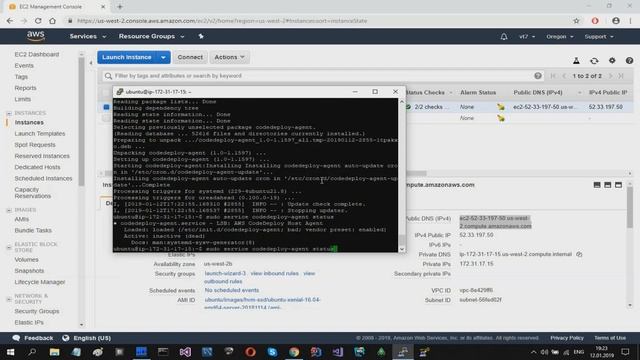Open File Explorer from taskbar
The width and height of the screenshot is (640, 360).
[54, 352]
